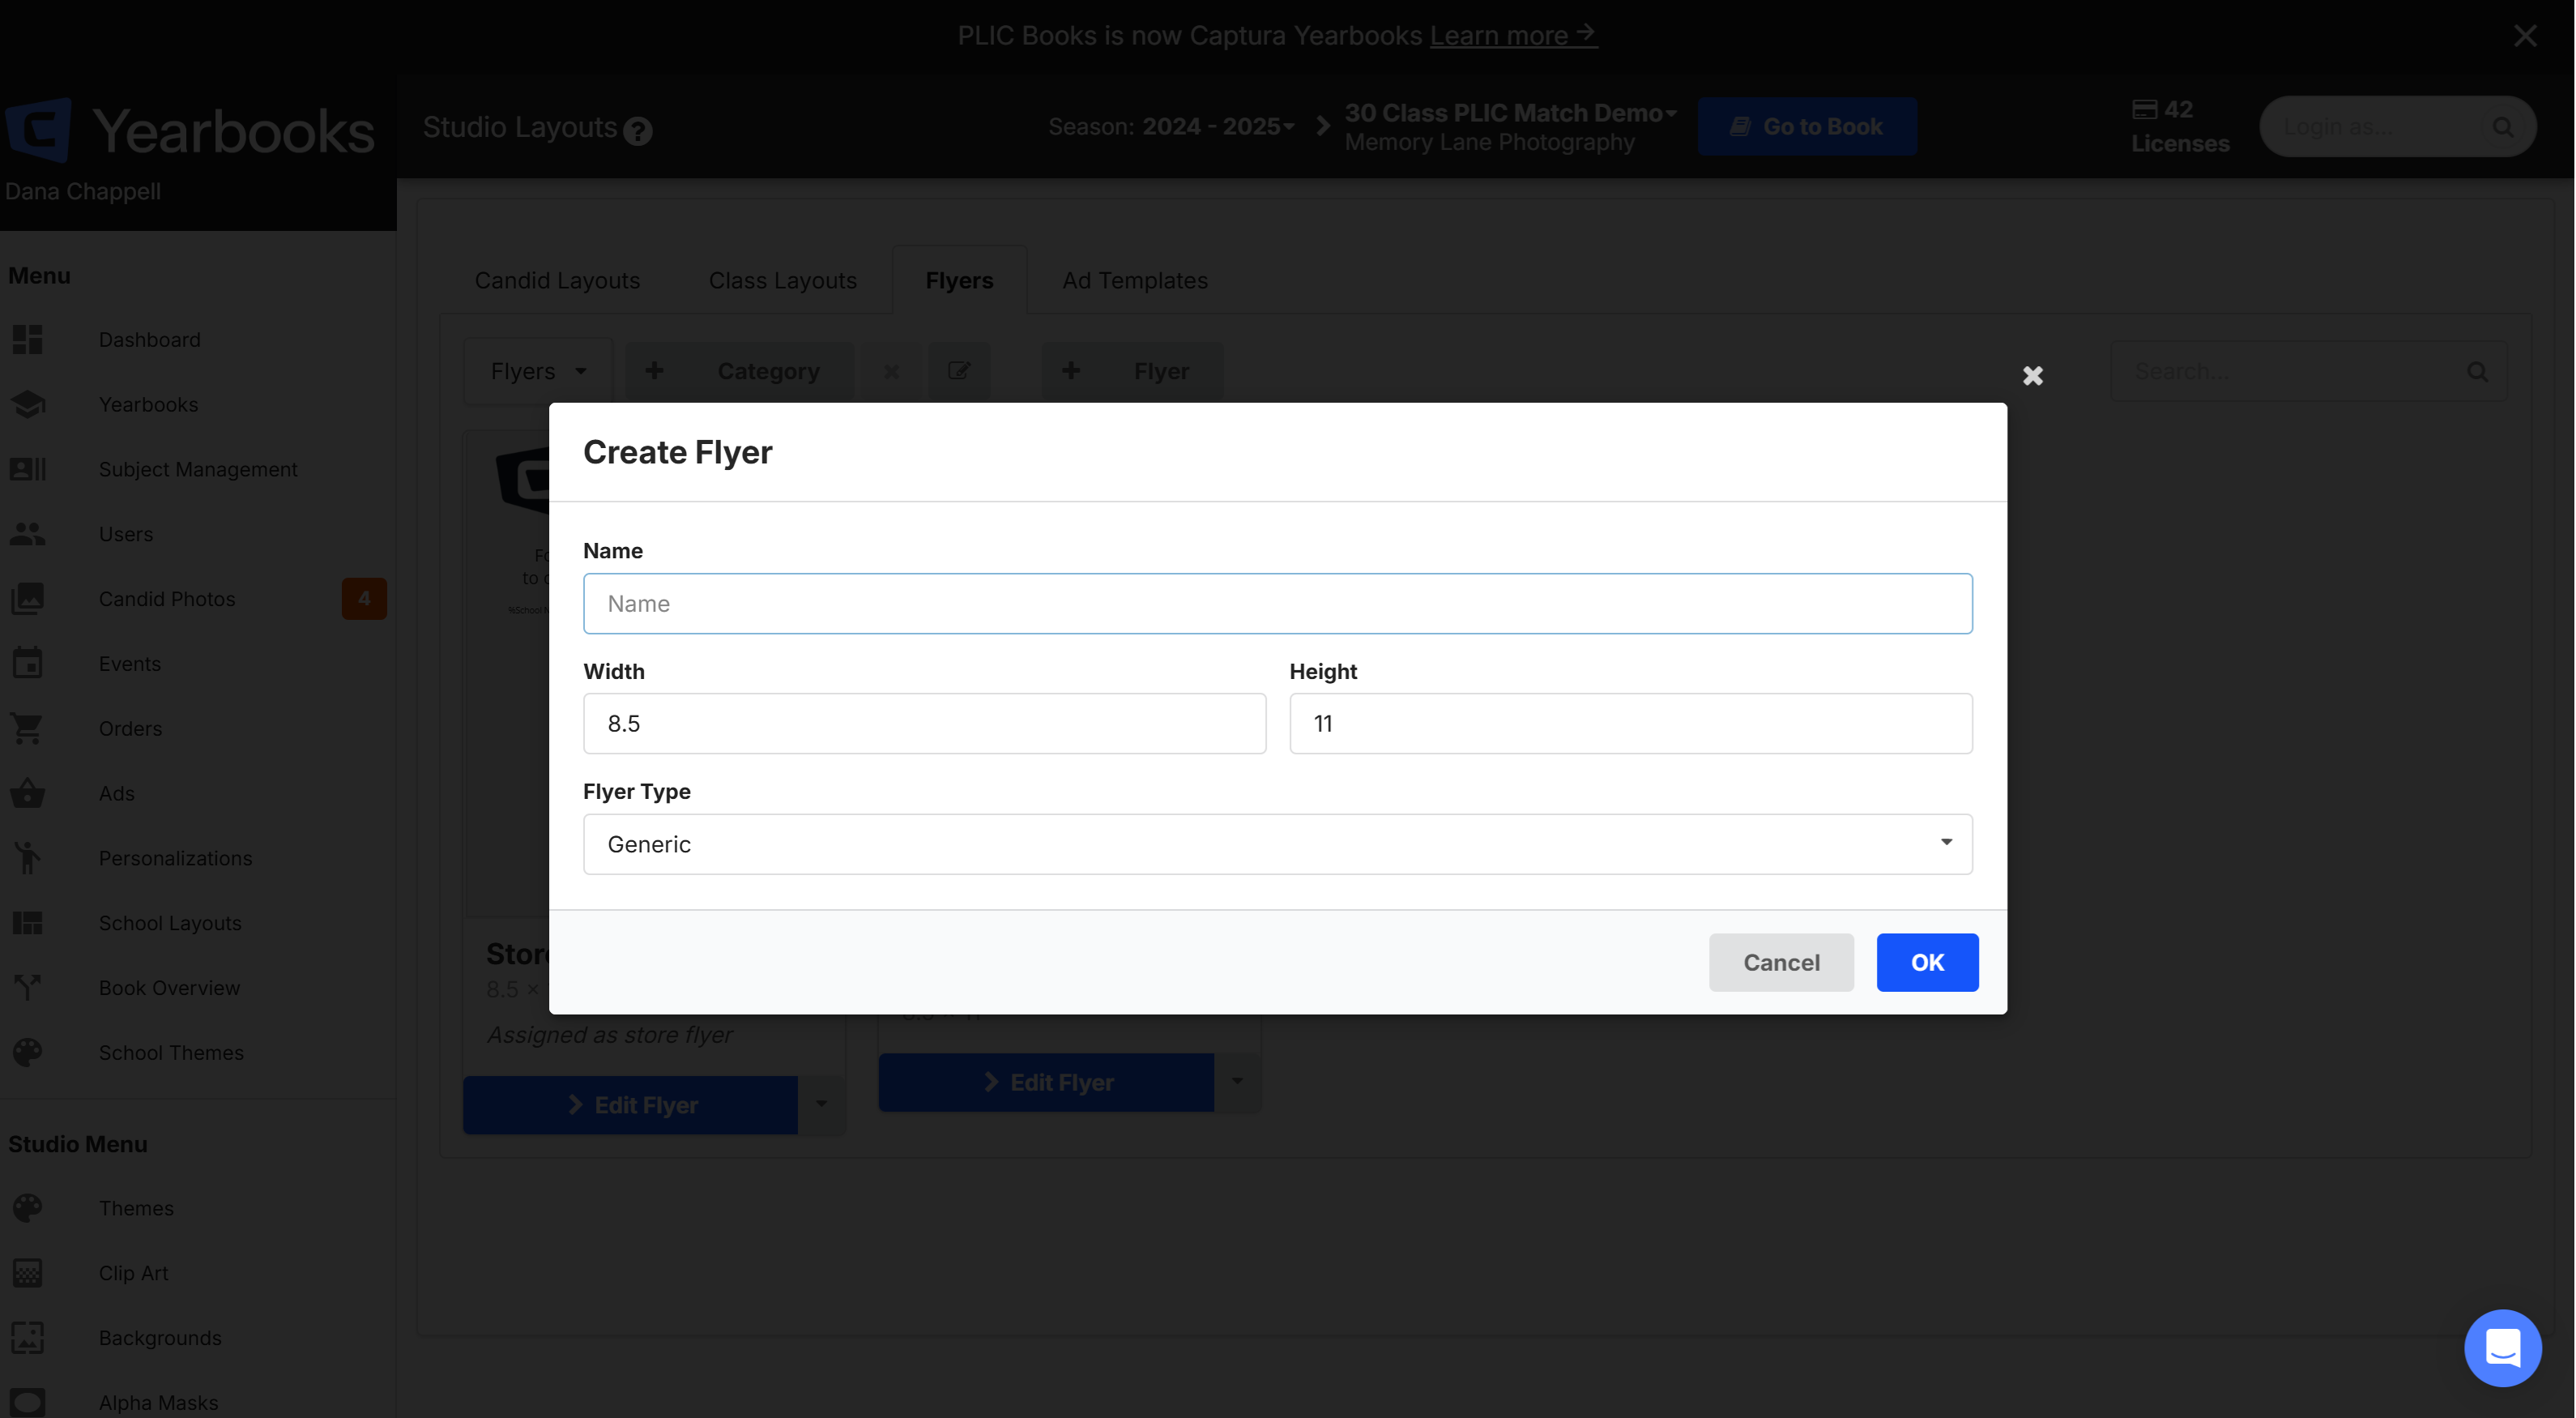
Task: Click the Personalizations figure icon
Action: click(x=28, y=858)
